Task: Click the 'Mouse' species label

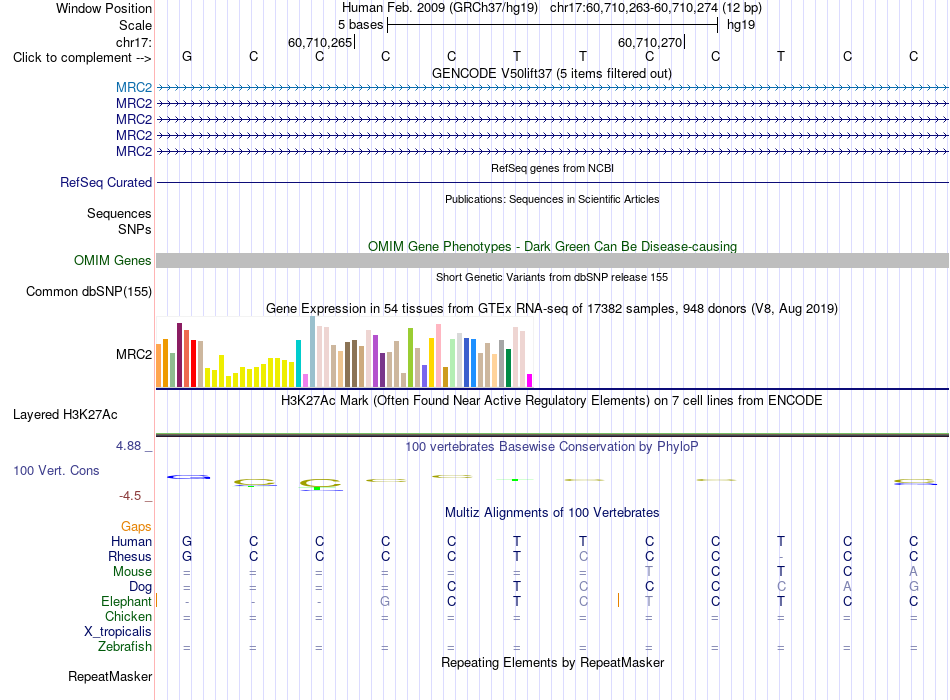Action: click(133, 572)
